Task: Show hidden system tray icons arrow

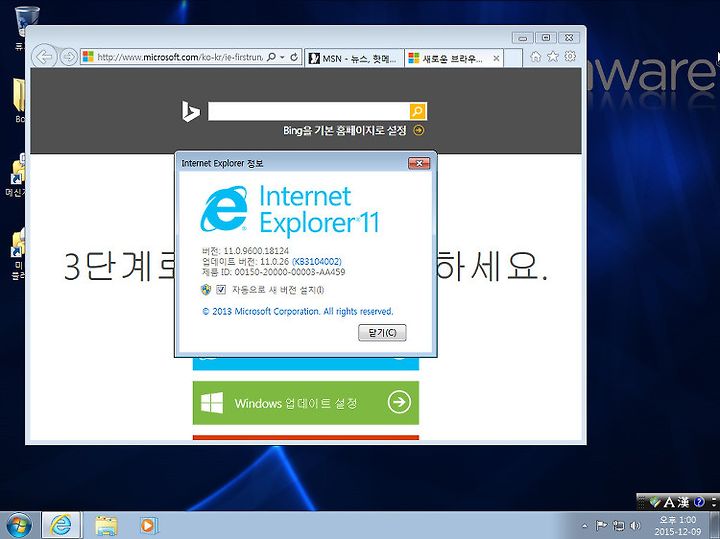Action: 585,526
